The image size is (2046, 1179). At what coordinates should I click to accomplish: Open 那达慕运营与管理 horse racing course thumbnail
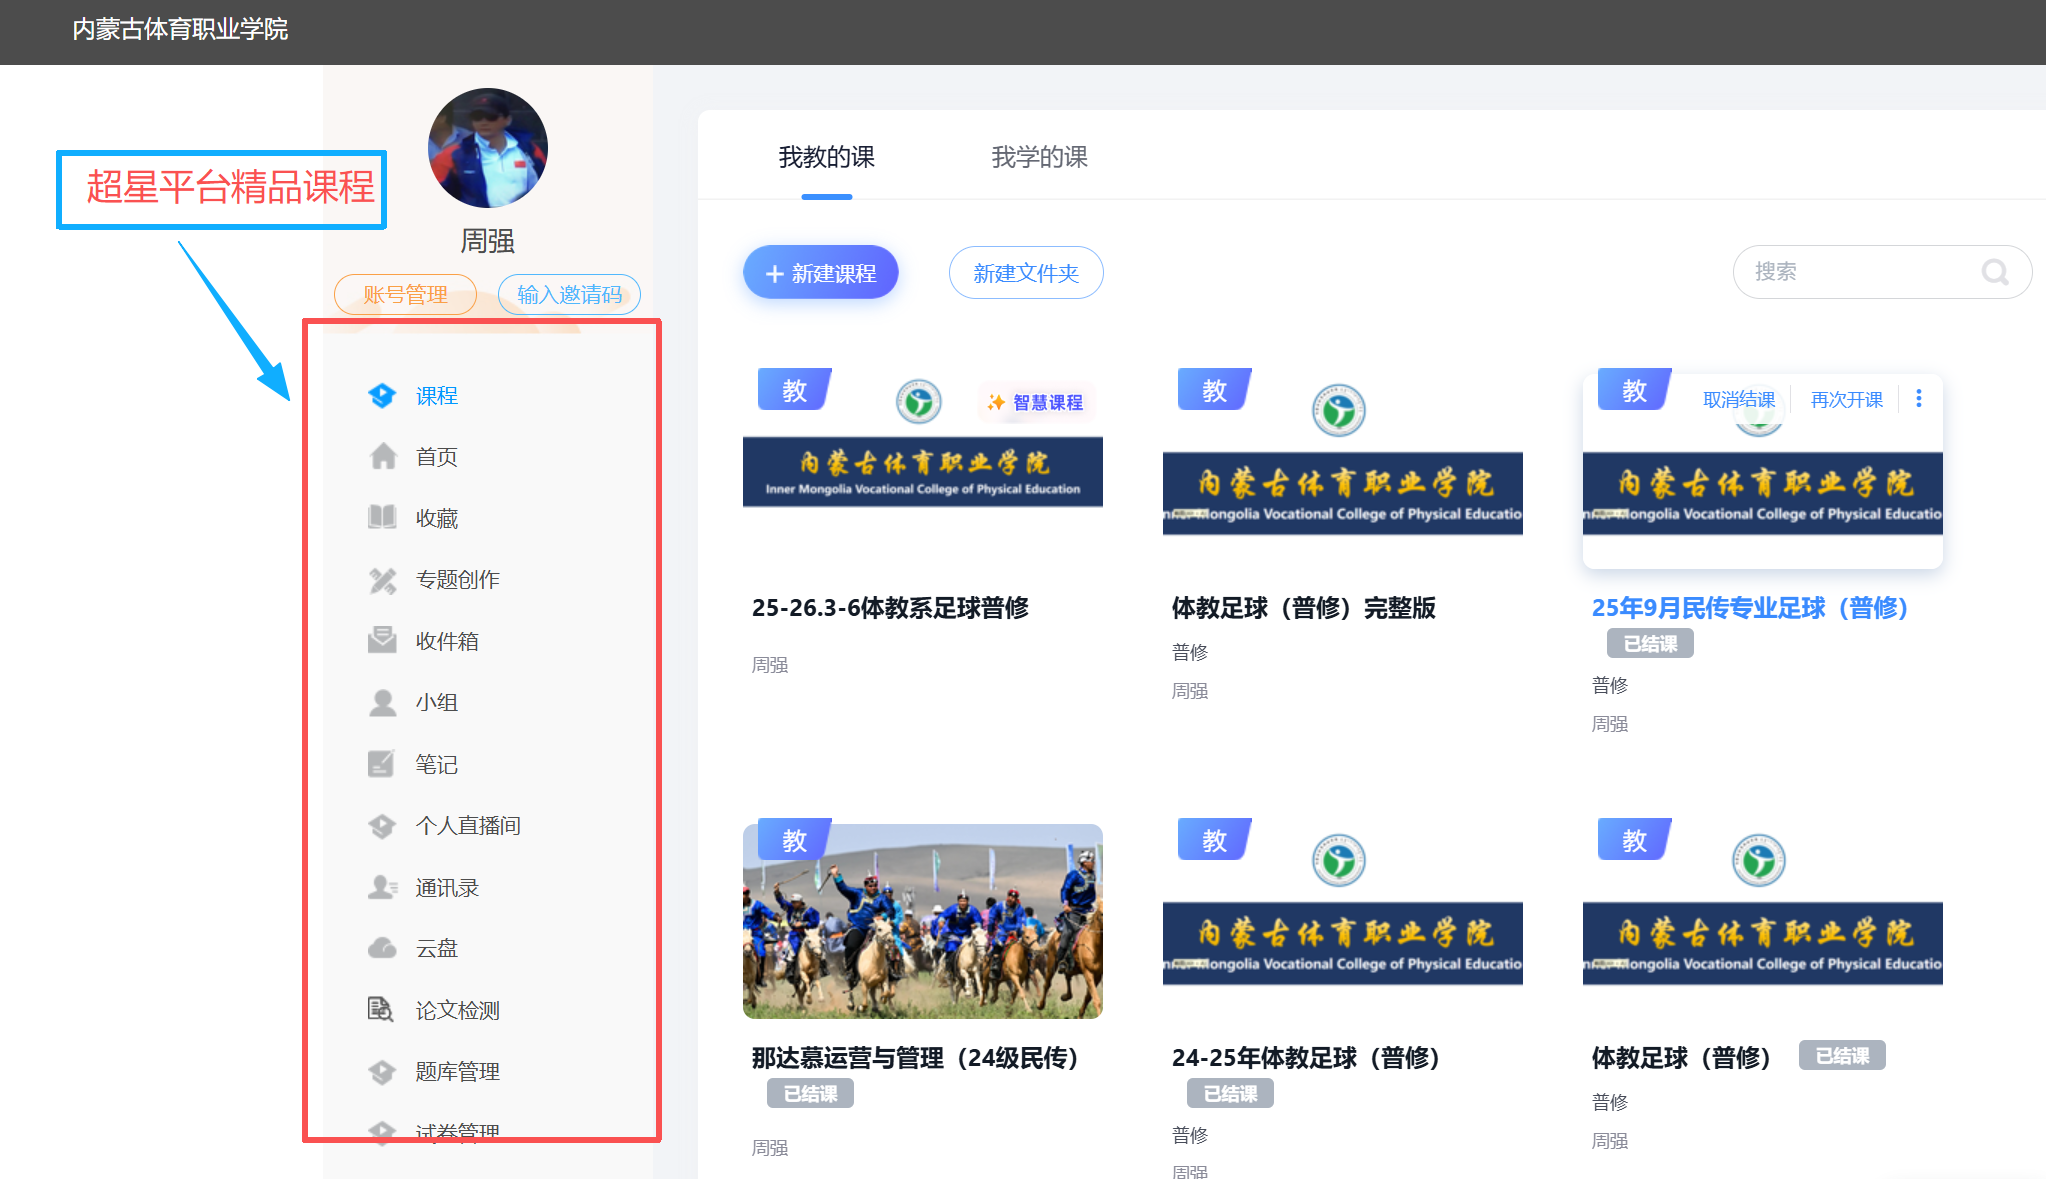click(922, 921)
